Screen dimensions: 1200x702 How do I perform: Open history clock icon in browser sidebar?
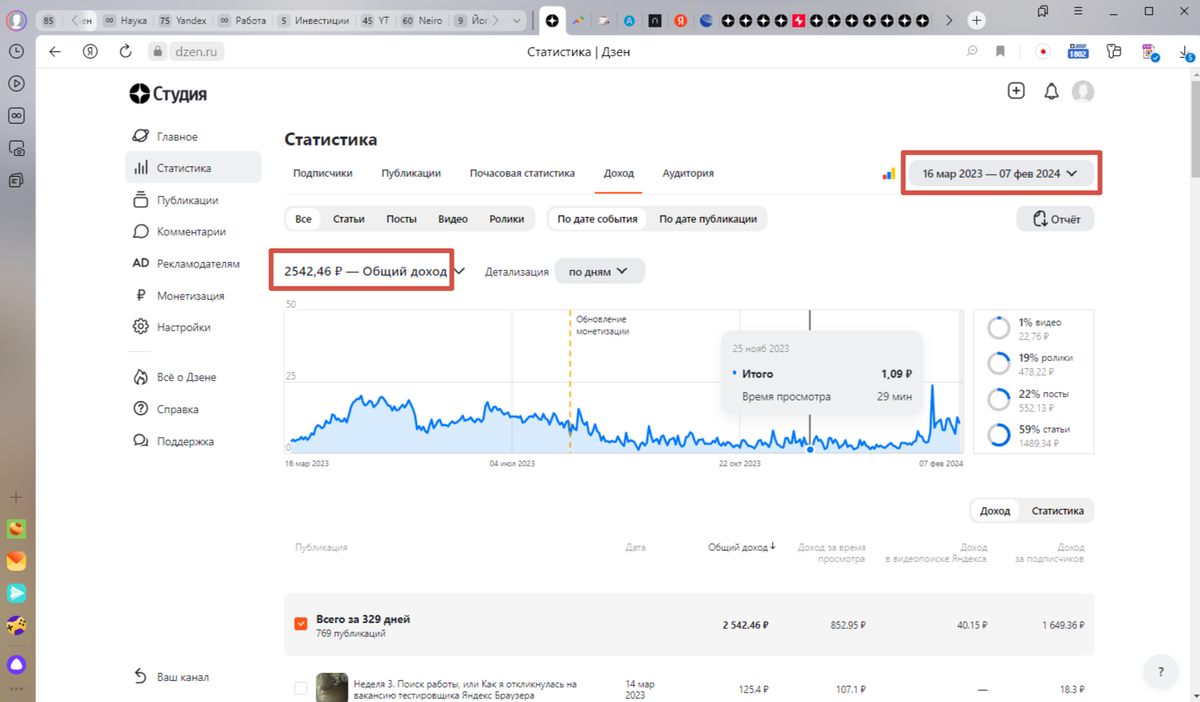(16, 51)
